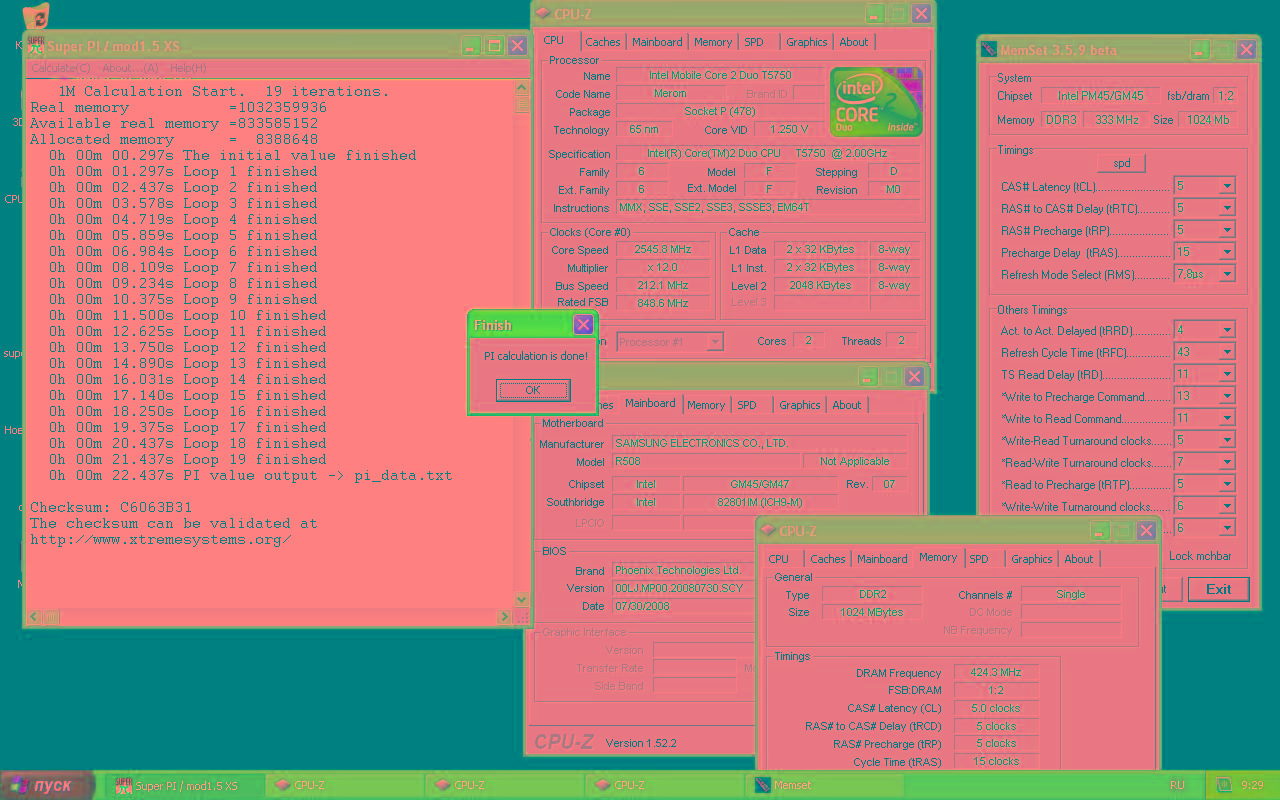The width and height of the screenshot is (1280, 800).
Task: Click the DRAM Frequency value 424.3 MHz
Action: tap(997, 673)
